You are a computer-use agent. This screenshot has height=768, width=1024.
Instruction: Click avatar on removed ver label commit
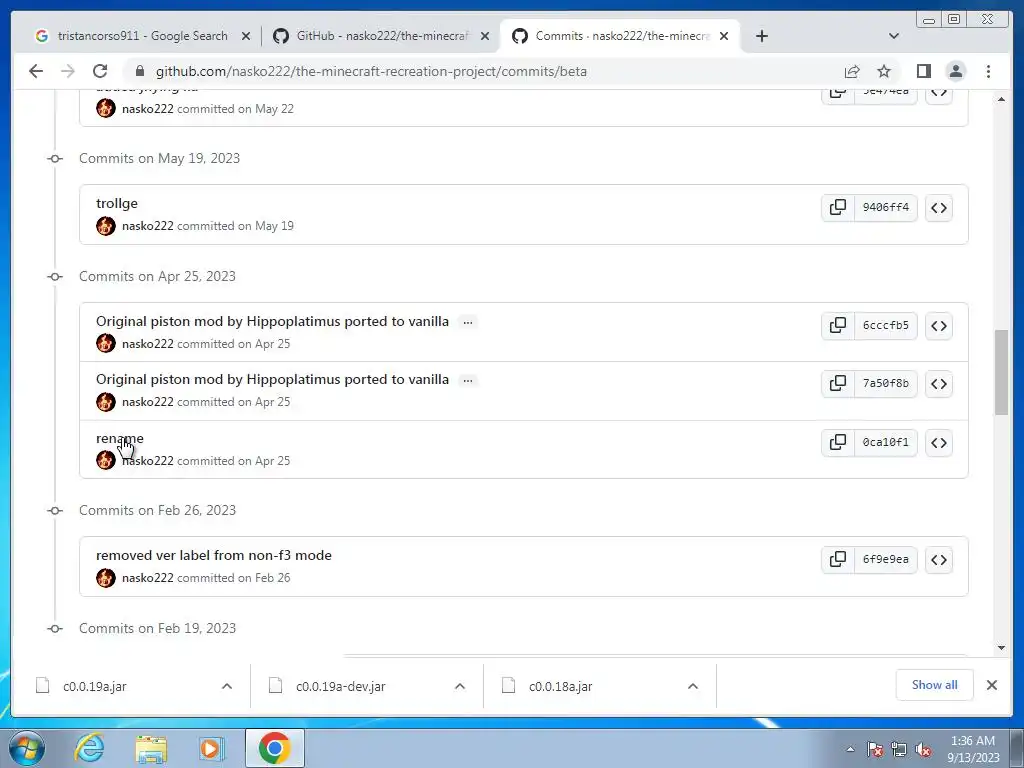106,578
